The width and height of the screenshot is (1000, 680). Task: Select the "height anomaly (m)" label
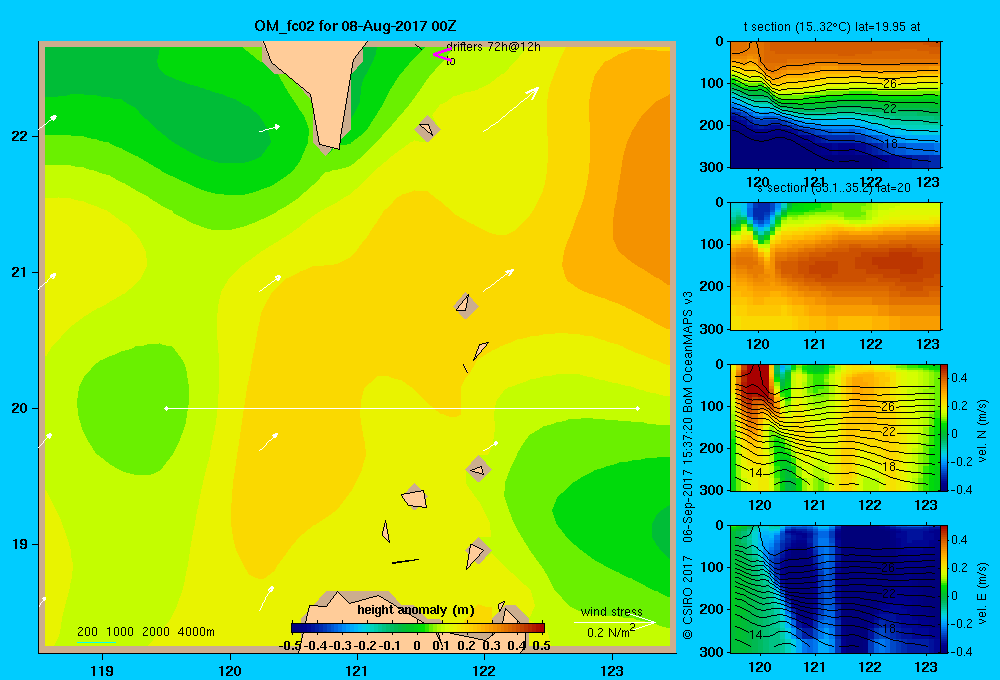point(416,610)
